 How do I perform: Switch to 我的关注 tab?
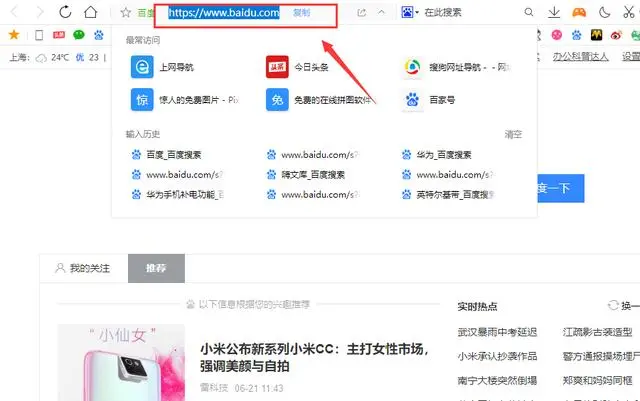click(x=82, y=268)
